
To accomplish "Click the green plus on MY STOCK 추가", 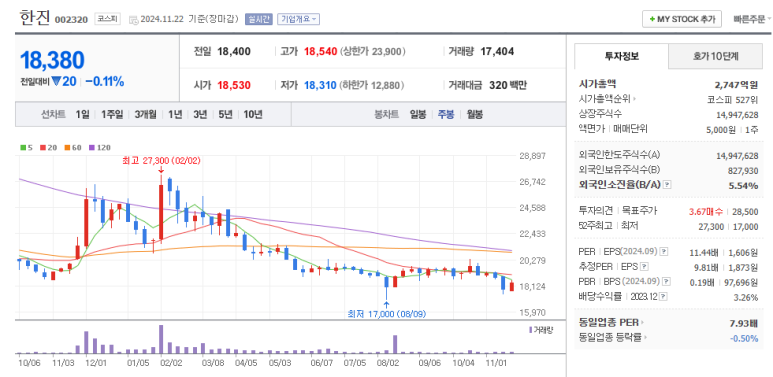I will point(652,19).
